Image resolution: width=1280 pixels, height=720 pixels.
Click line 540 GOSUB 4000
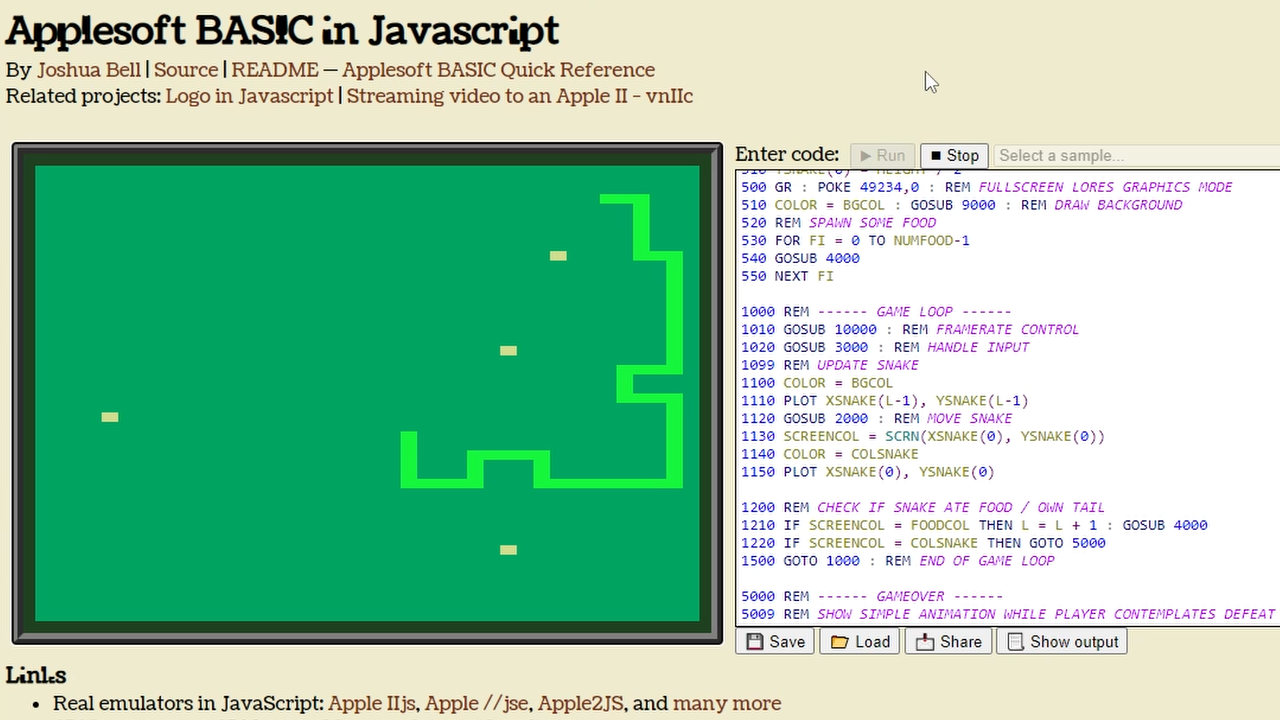point(800,258)
